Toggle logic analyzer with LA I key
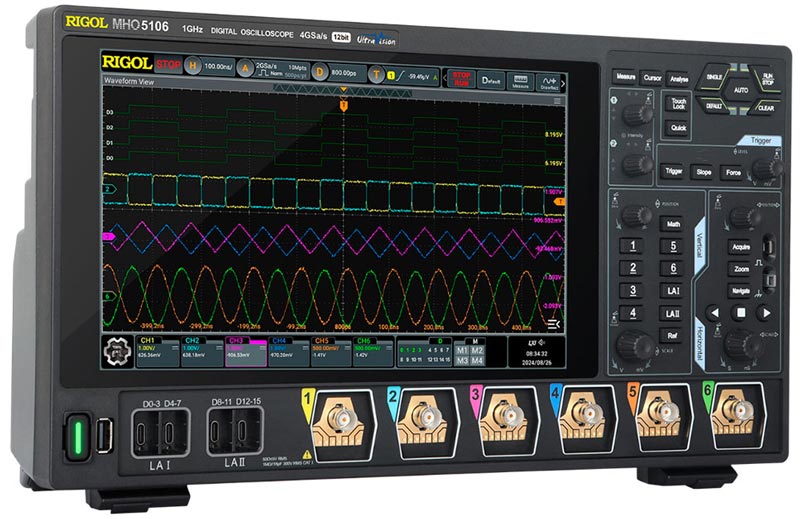The height and width of the screenshot is (519, 800). (673, 291)
